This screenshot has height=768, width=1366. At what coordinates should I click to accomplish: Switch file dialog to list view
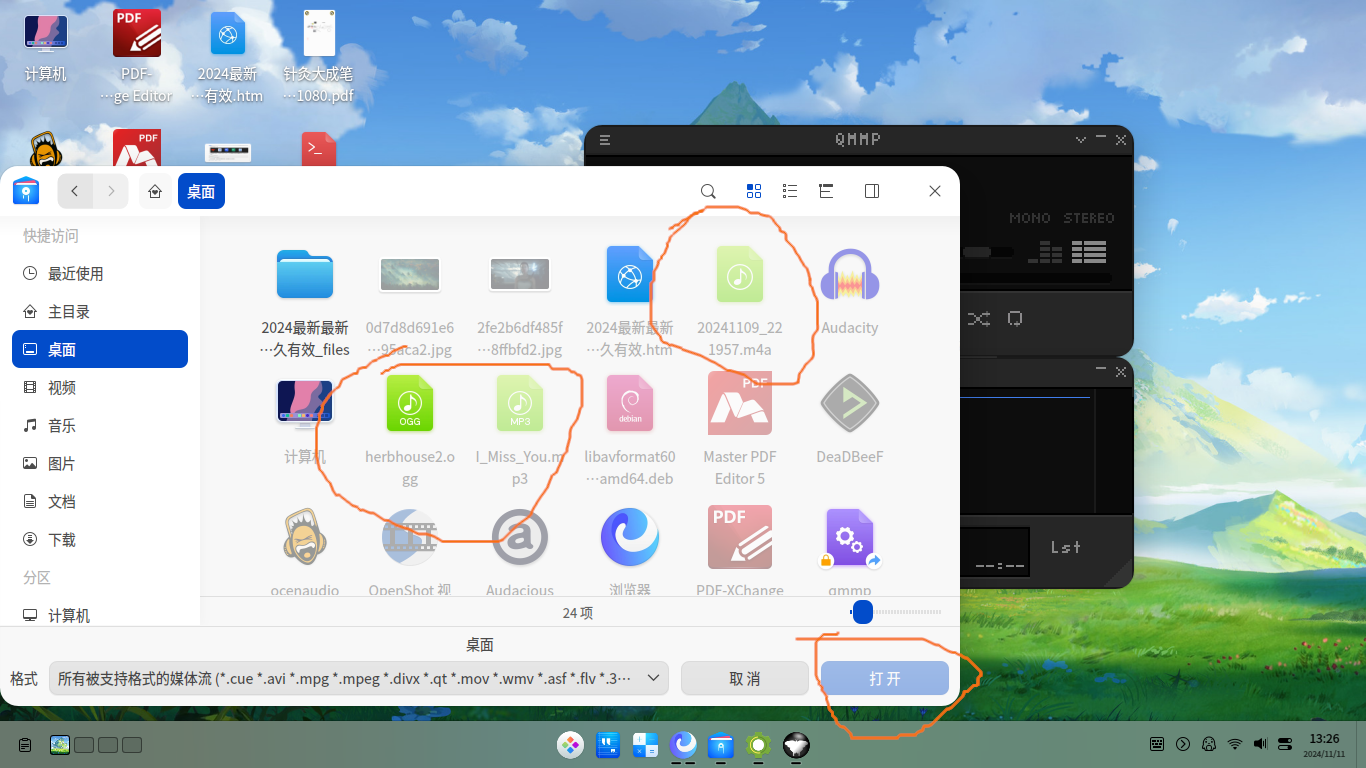click(x=790, y=191)
